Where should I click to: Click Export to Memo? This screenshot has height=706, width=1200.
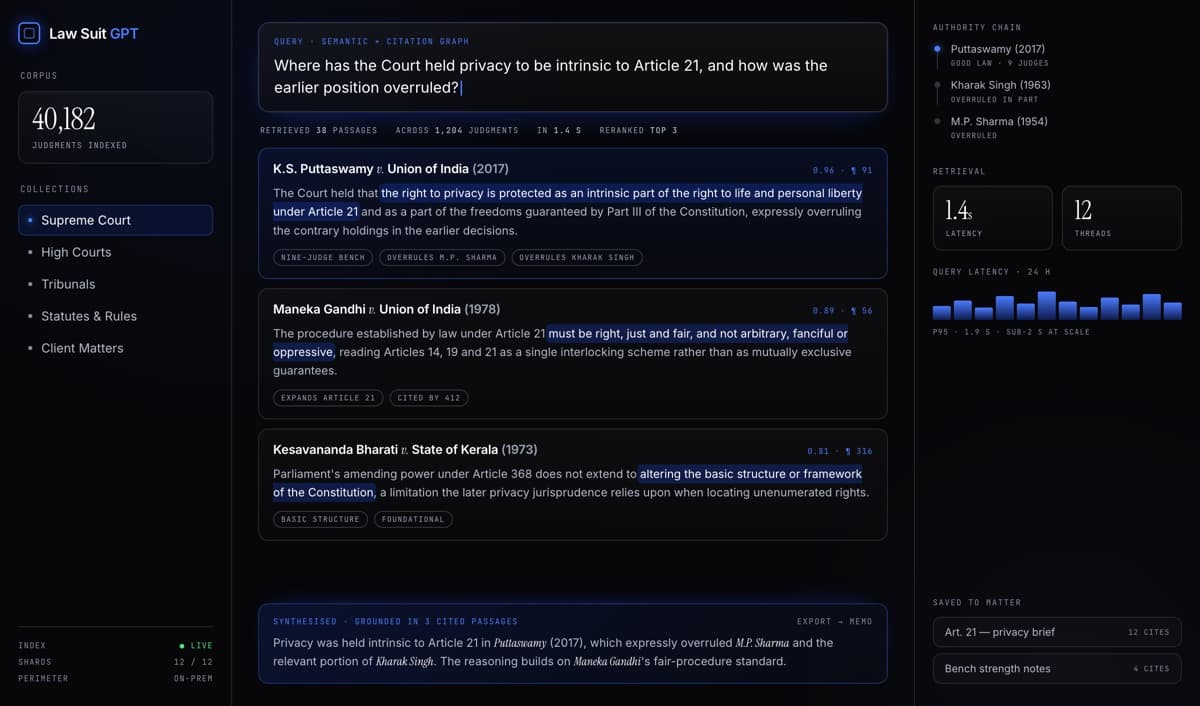click(834, 621)
